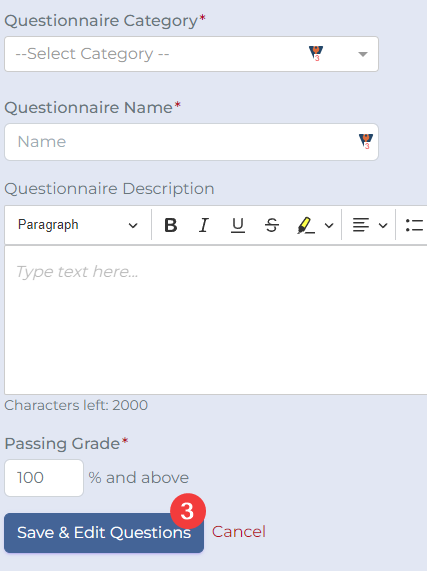Screen dimensions: 427x571
Task: Click the yellow highlight marker icon
Action: [x=306, y=225]
